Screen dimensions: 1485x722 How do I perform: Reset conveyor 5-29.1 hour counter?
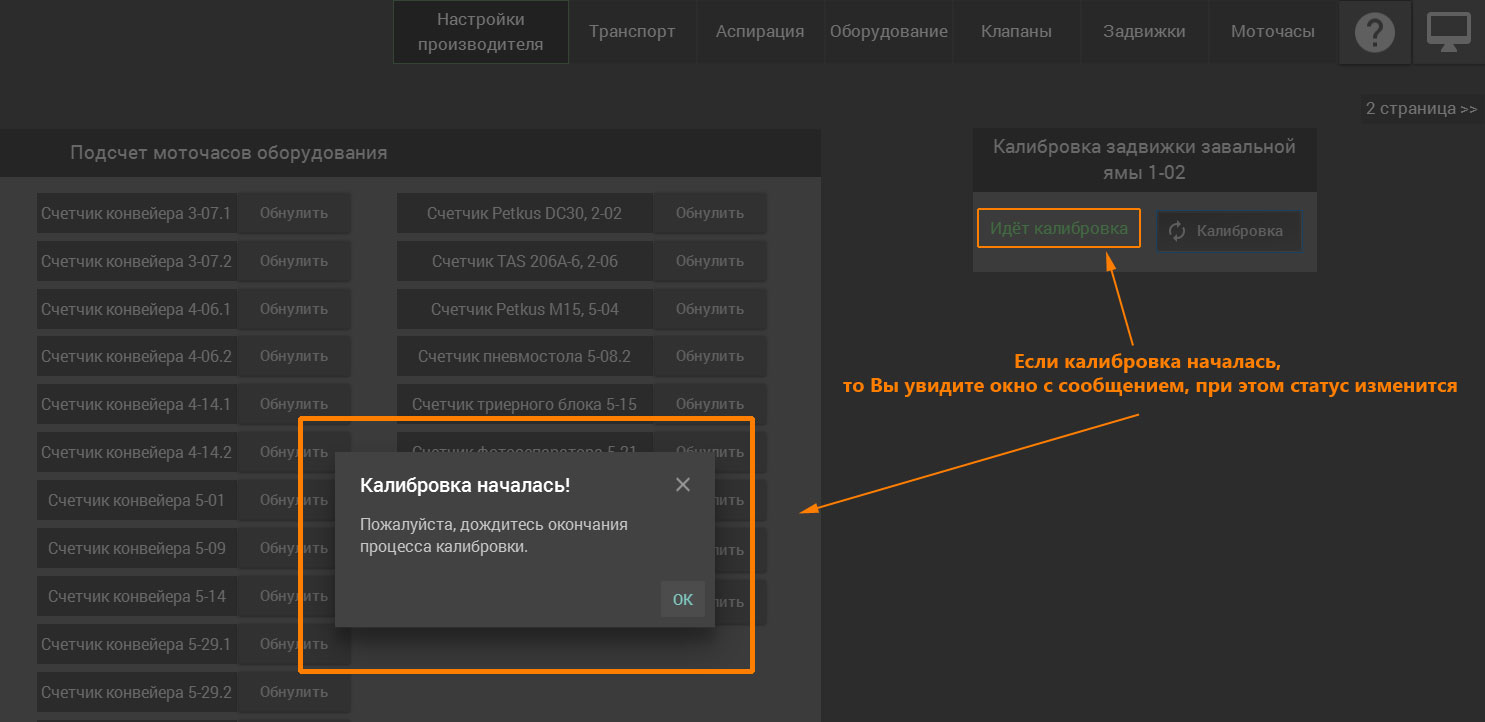pos(294,644)
